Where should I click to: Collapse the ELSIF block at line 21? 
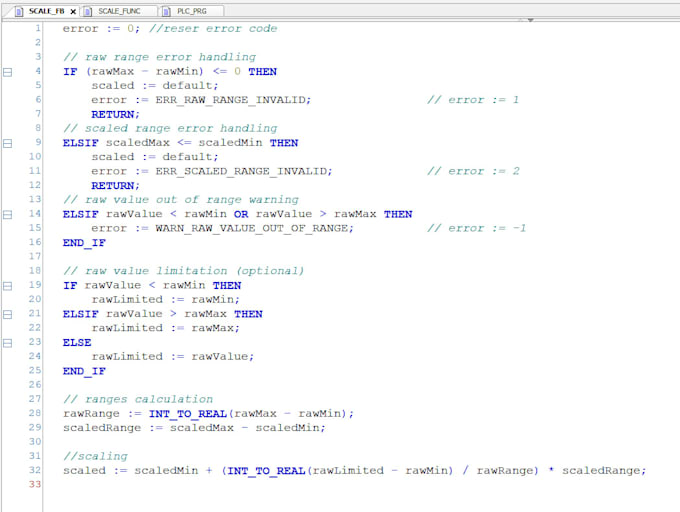(x=7, y=314)
